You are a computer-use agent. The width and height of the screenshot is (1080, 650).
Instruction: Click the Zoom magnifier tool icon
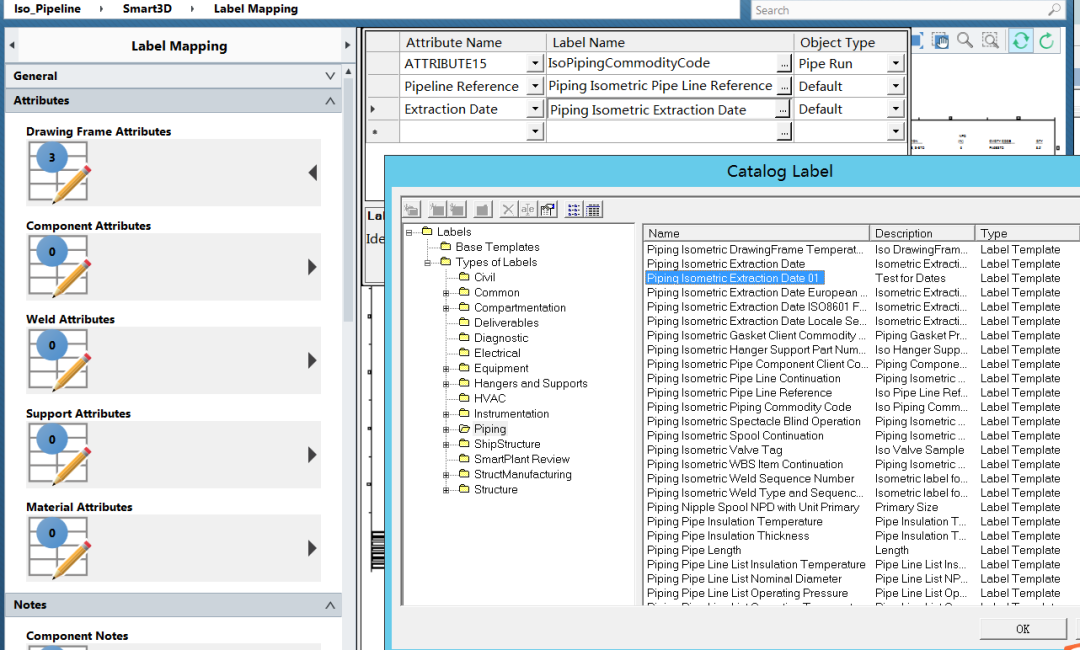tap(965, 41)
